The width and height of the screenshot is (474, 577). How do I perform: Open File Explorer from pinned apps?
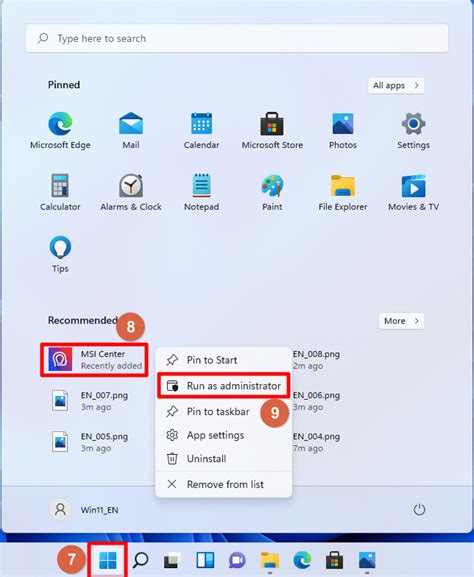(343, 192)
